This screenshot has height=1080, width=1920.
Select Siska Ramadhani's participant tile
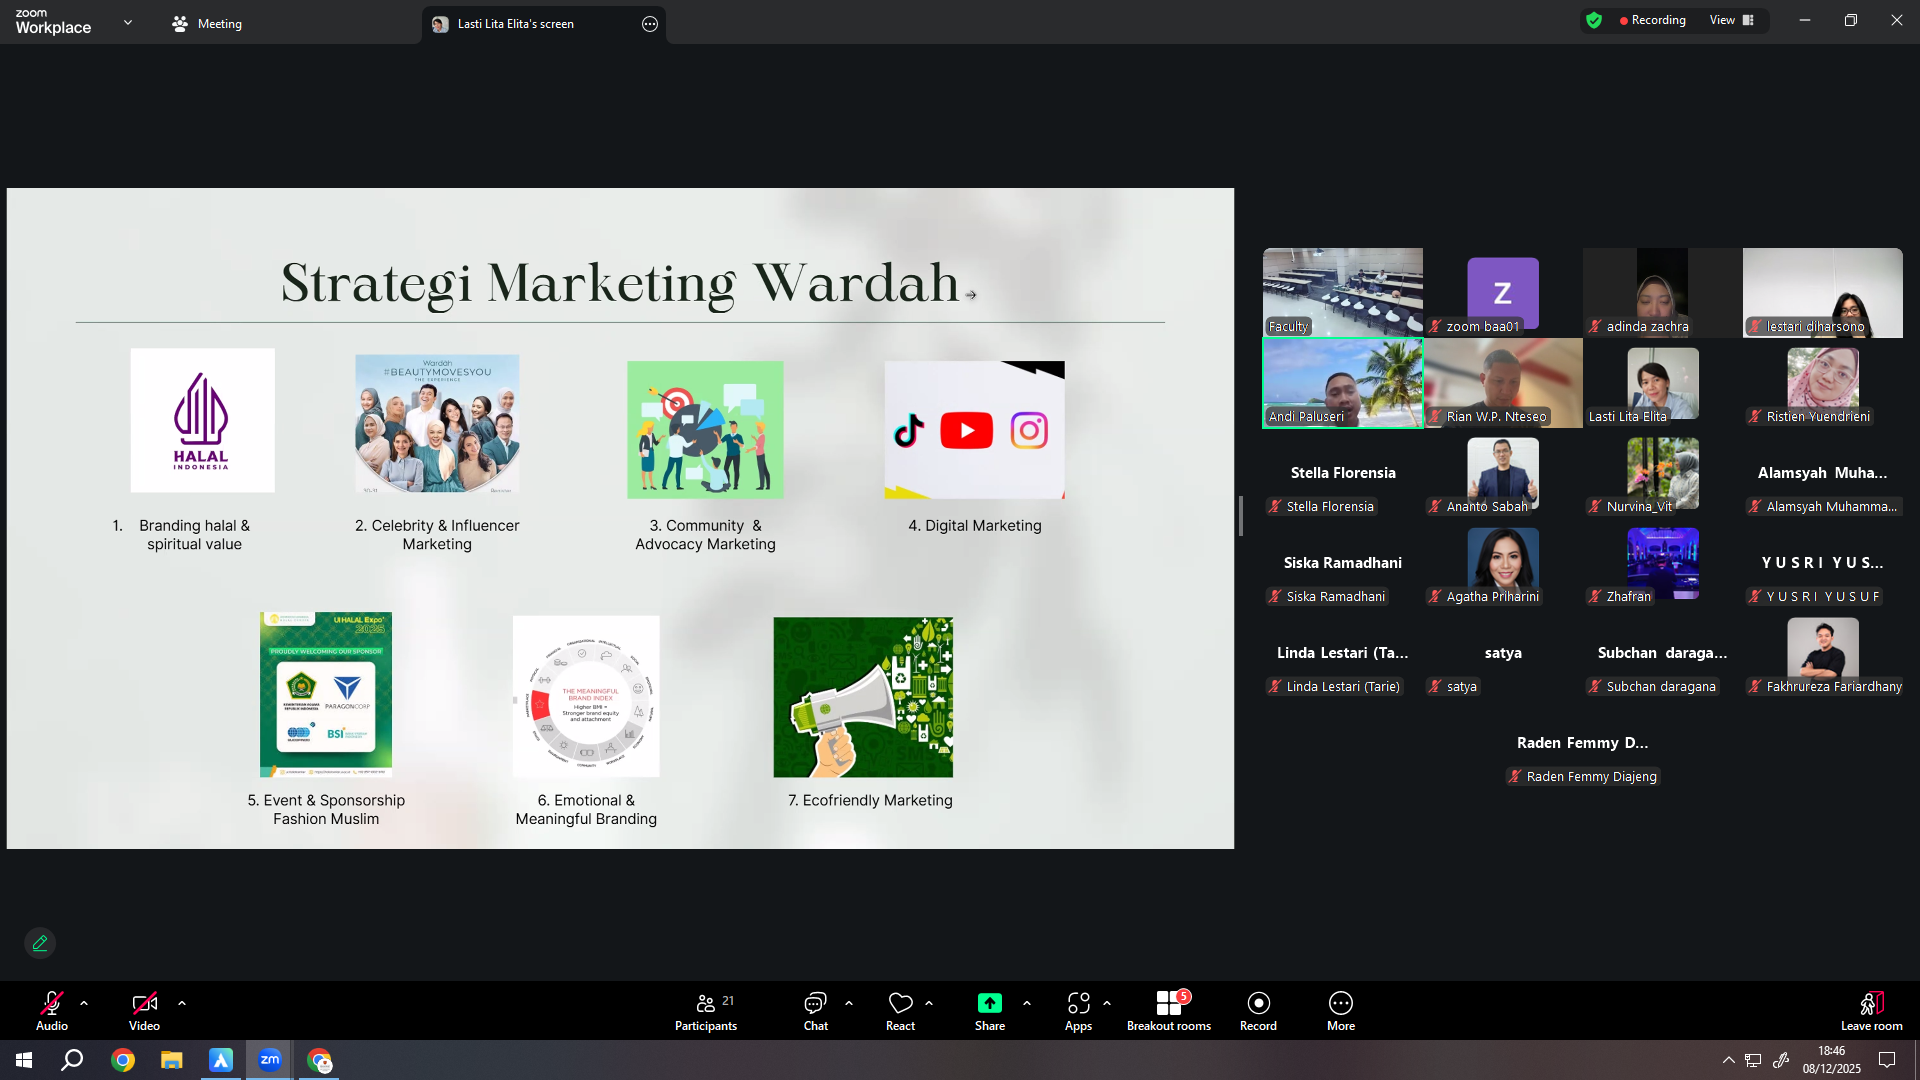(x=1343, y=563)
